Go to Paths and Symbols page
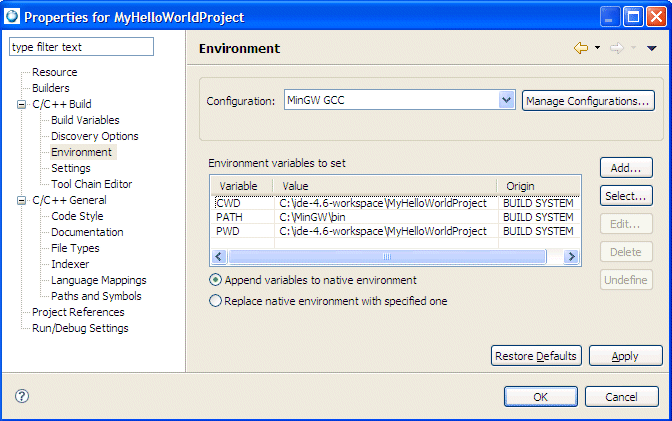This screenshot has width=672, height=421. click(x=96, y=296)
